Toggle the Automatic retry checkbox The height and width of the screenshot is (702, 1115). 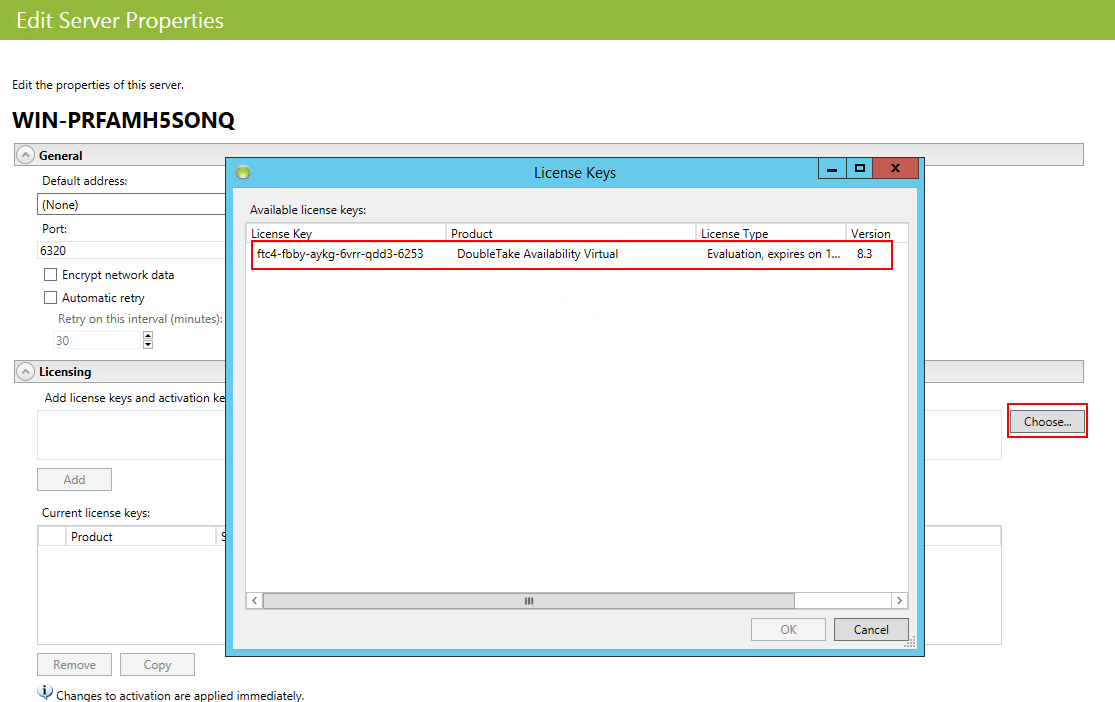[51, 298]
